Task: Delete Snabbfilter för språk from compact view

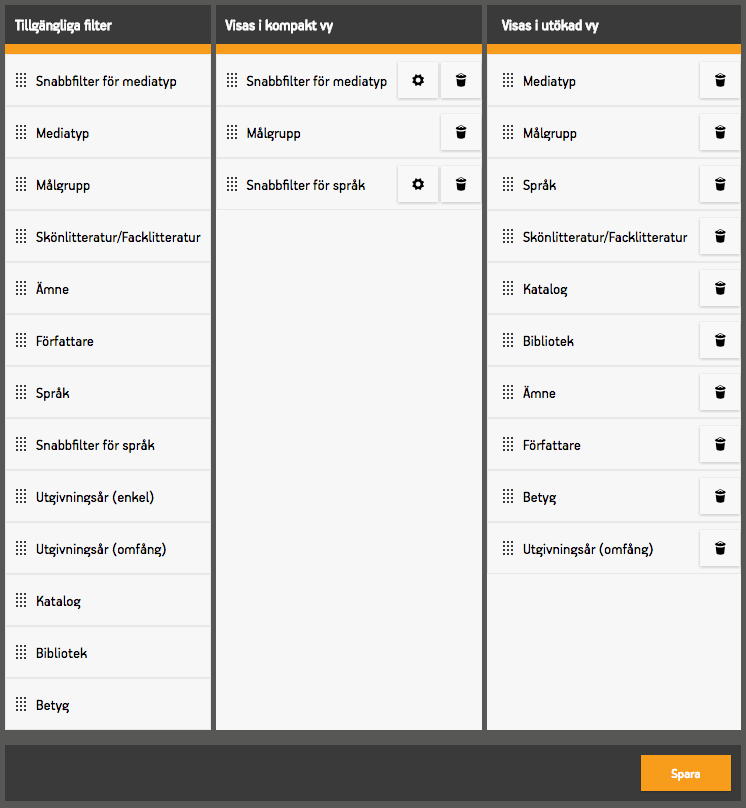Action: (x=461, y=185)
